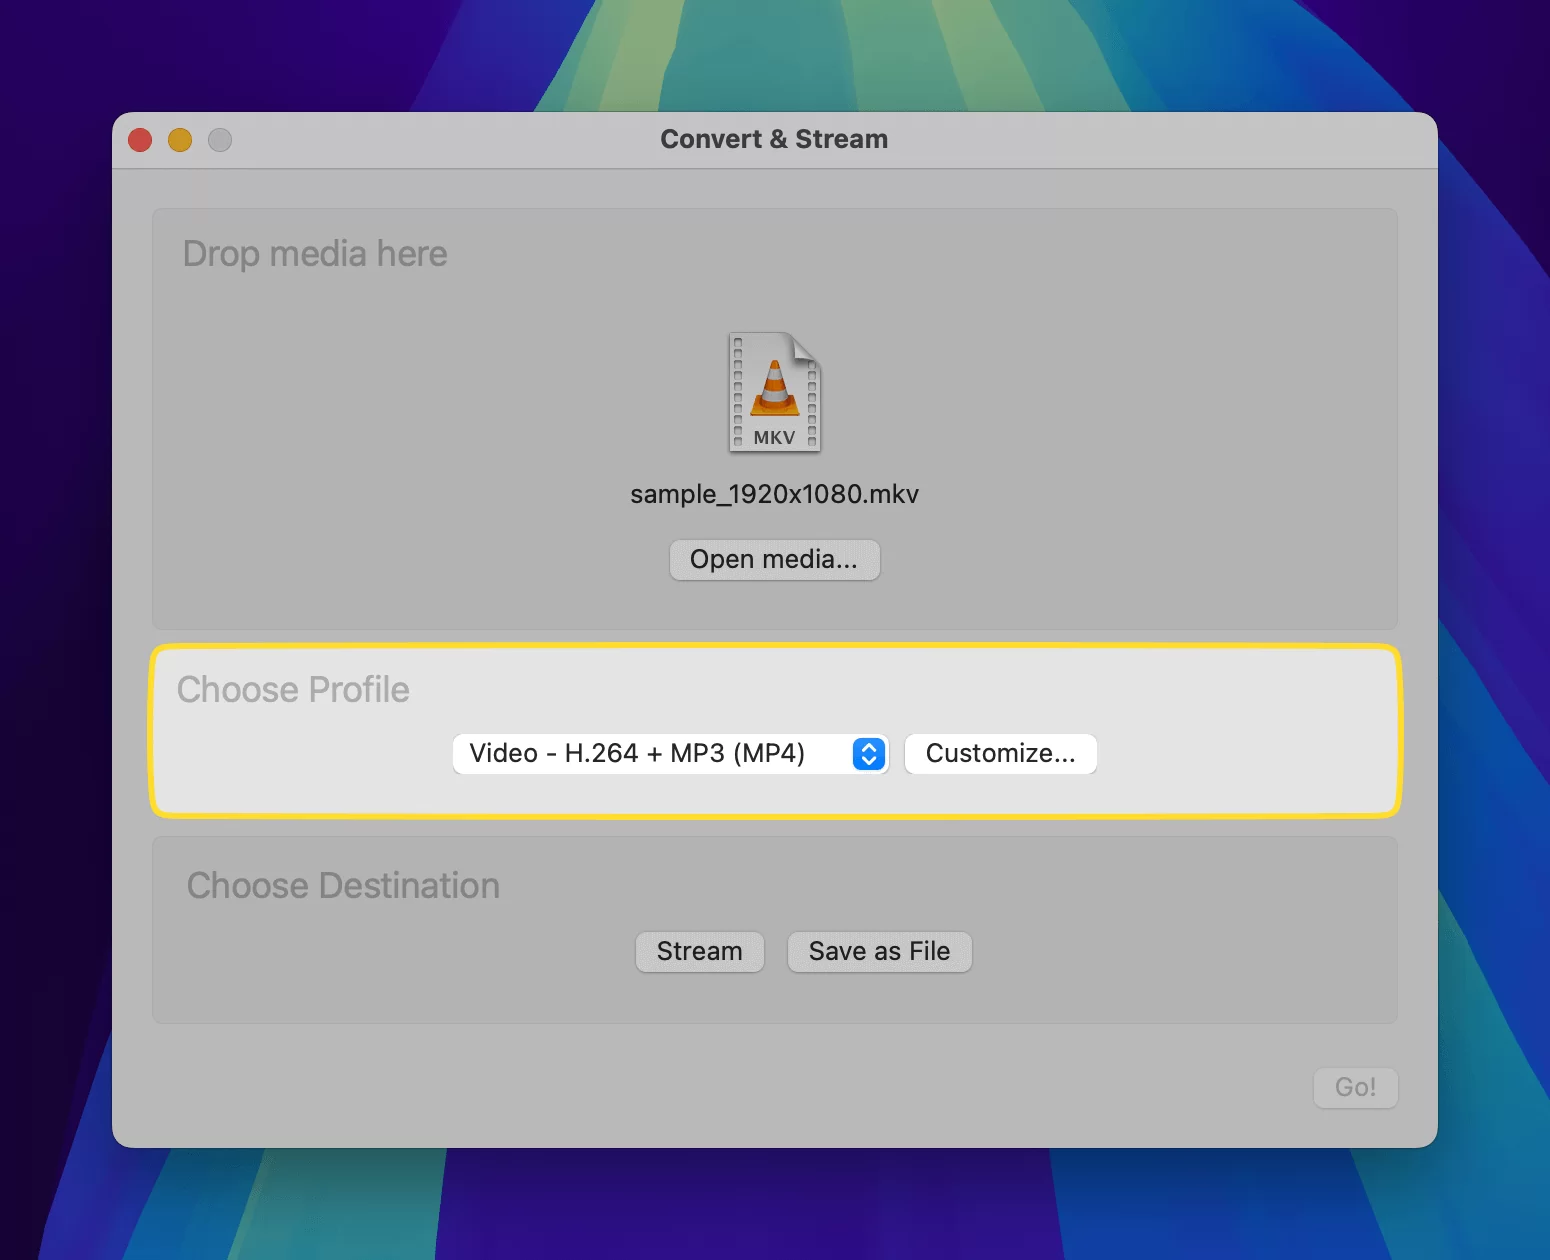Viewport: 1550px width, 1260px height.
Task: Click the Customize... button
Action: click(x=1000, y=753)
